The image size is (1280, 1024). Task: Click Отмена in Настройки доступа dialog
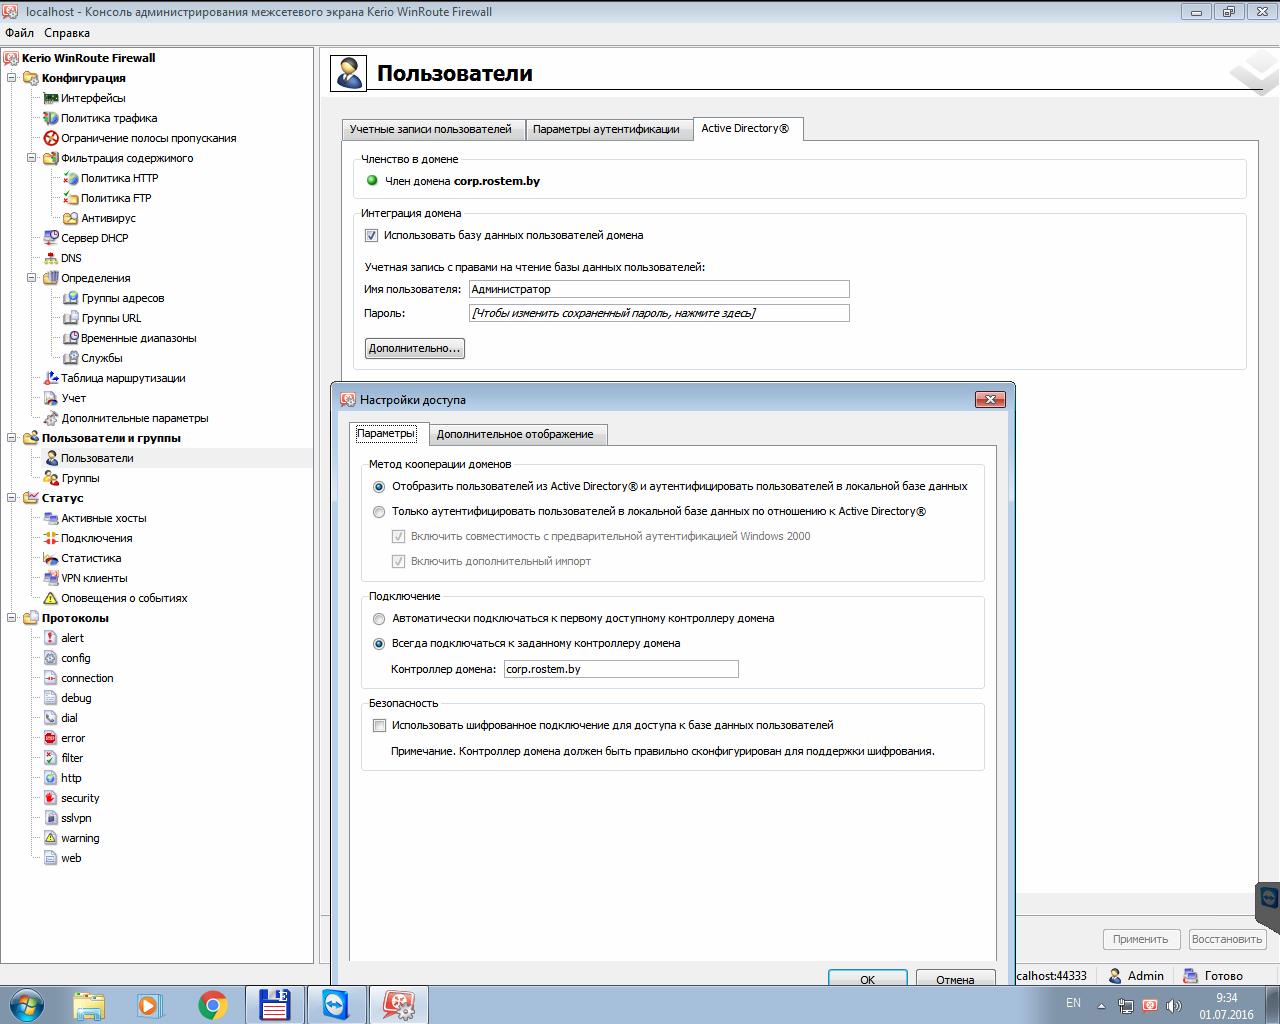(955, 979)
